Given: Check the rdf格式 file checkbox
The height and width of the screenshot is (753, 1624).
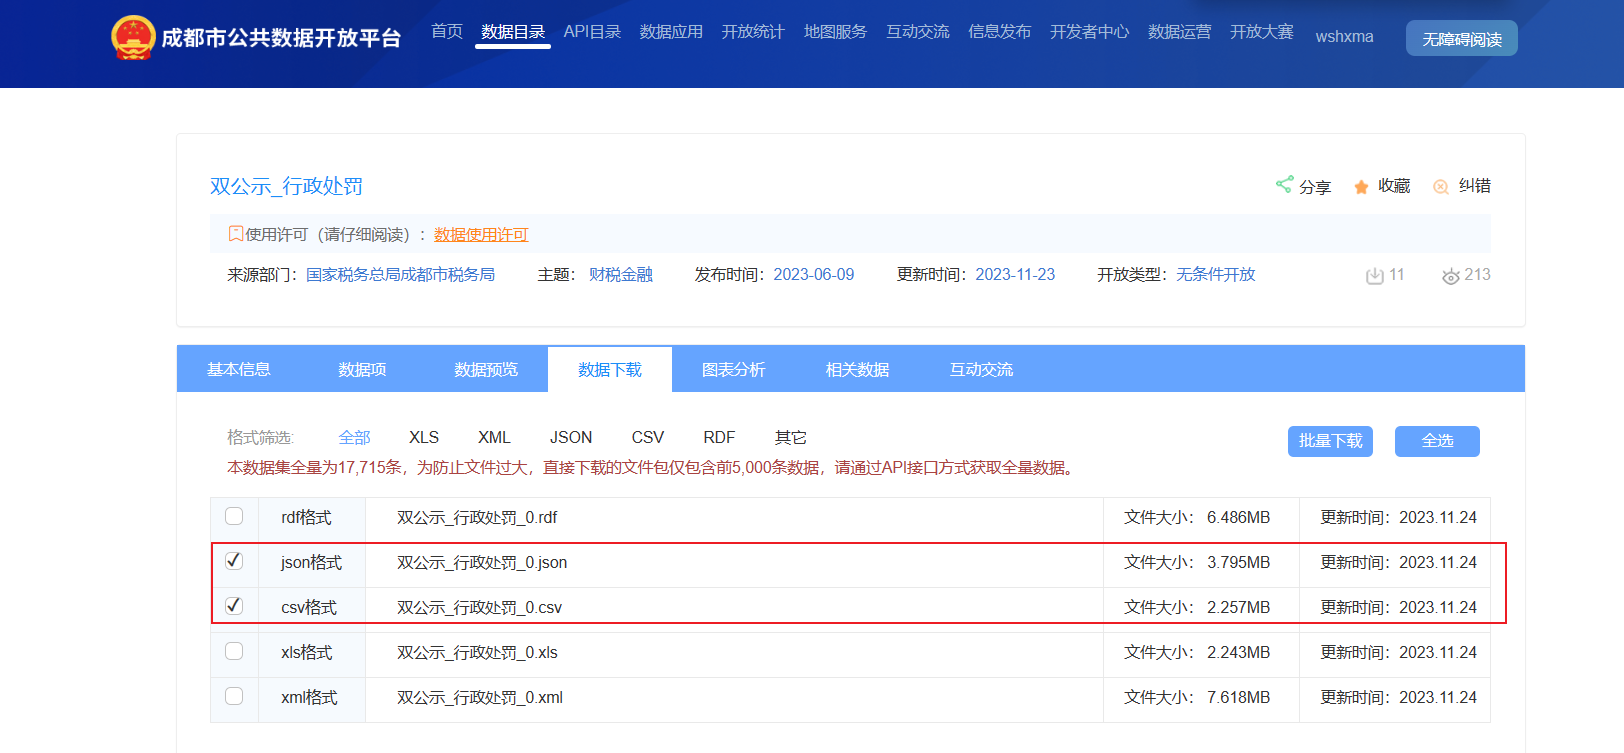Looking at the screenshot, I should [x=234, y=516].
